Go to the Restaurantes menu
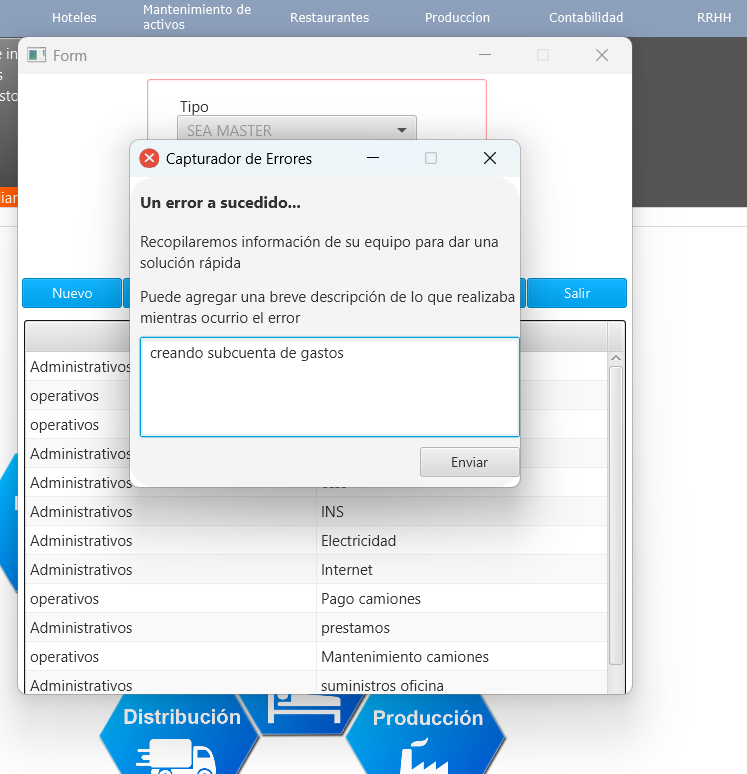This screenshot has width=747, height=774. click(x=329, y=18)
